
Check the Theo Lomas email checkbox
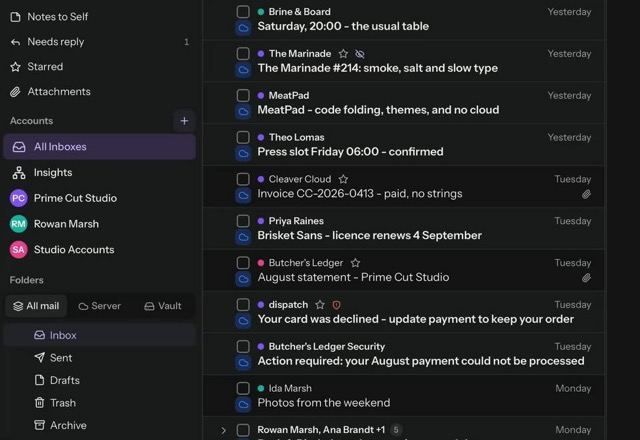(243, 137)
